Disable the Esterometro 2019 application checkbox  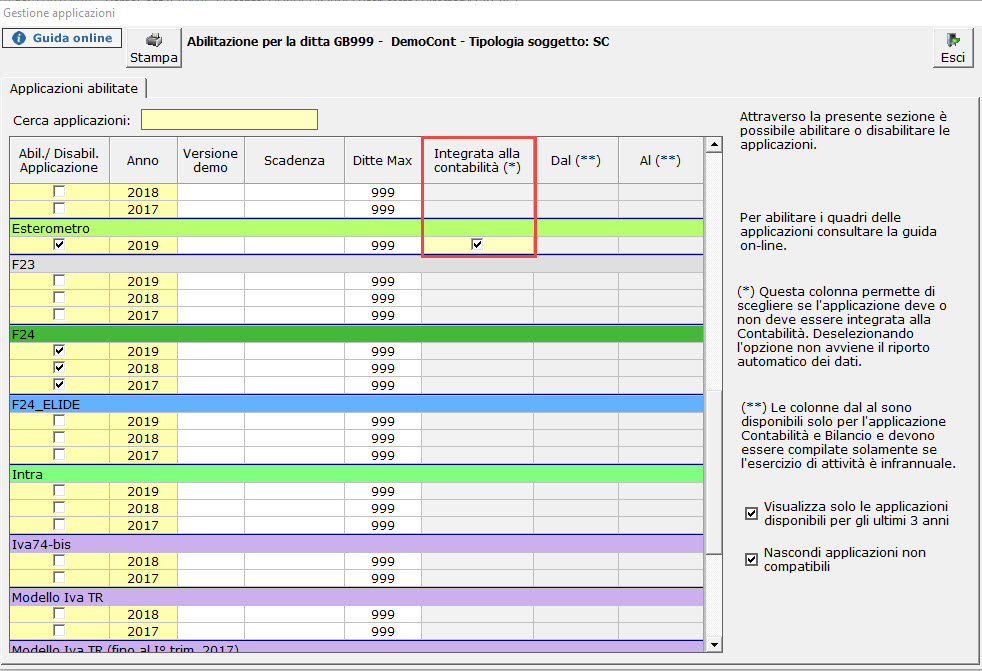[59, 244]
